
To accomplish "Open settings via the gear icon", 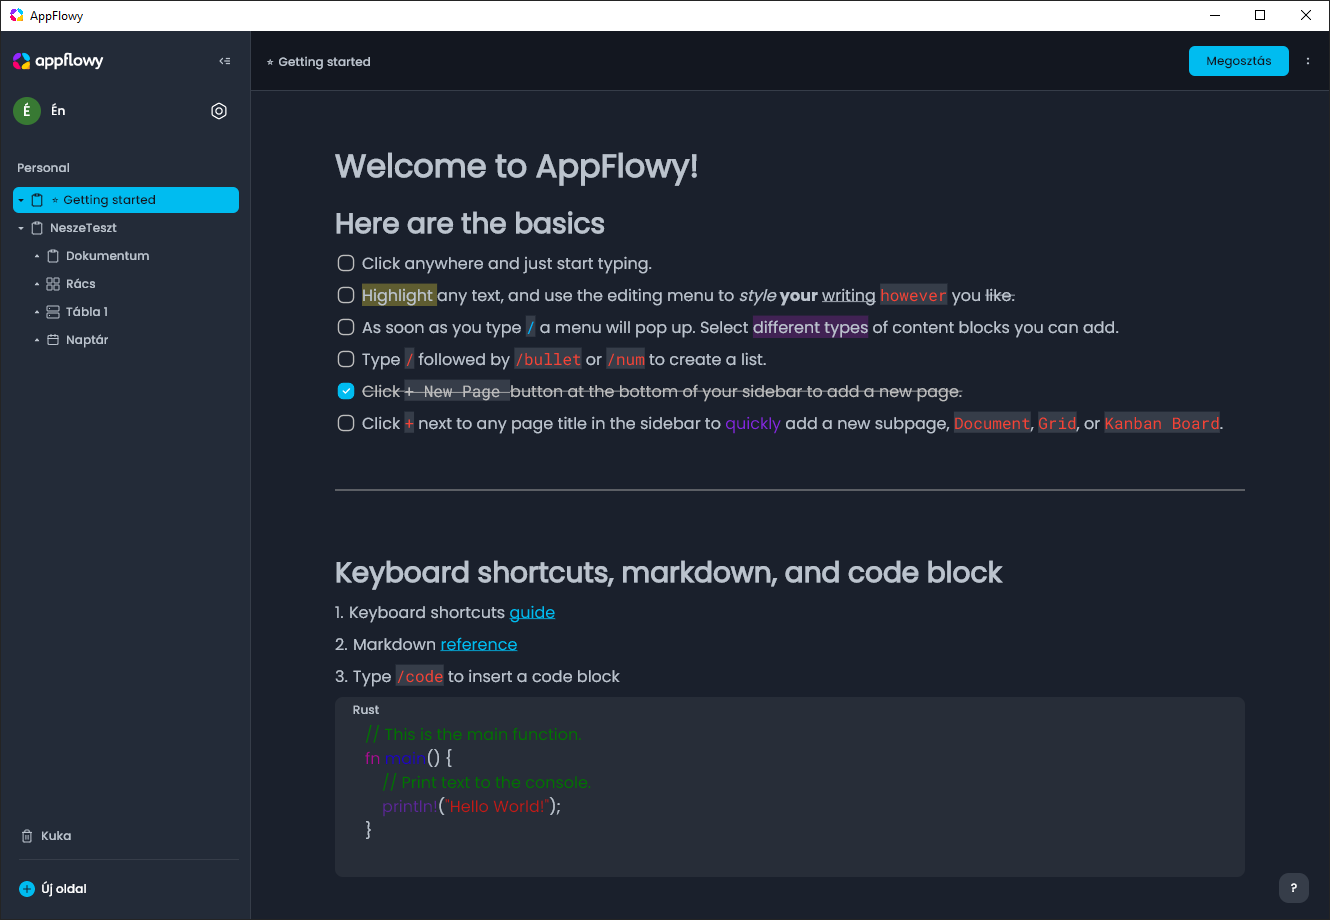I will [x=219, y=111].
